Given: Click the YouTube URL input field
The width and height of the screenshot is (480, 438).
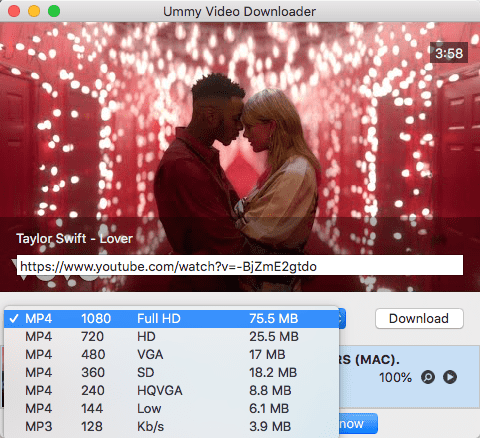Looking at the screenshot, I should (x=240, y=266).
